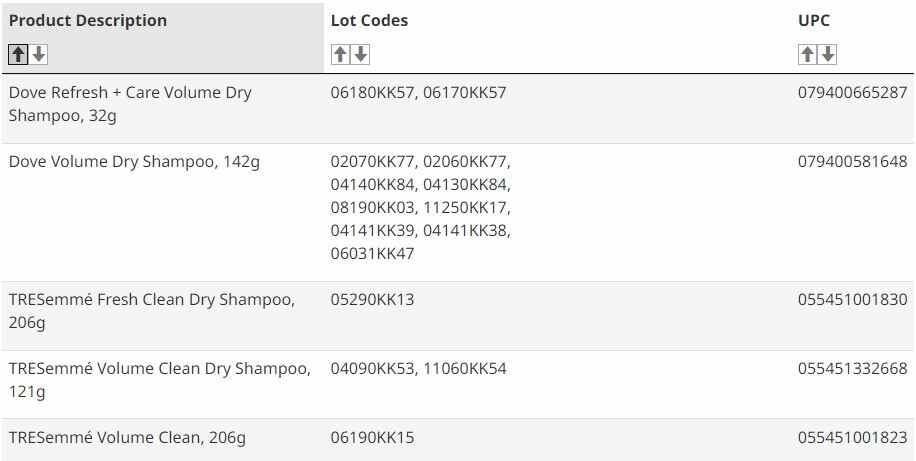Click lot code 05290KK13
The image size is (916, 461).
(372, 300)
